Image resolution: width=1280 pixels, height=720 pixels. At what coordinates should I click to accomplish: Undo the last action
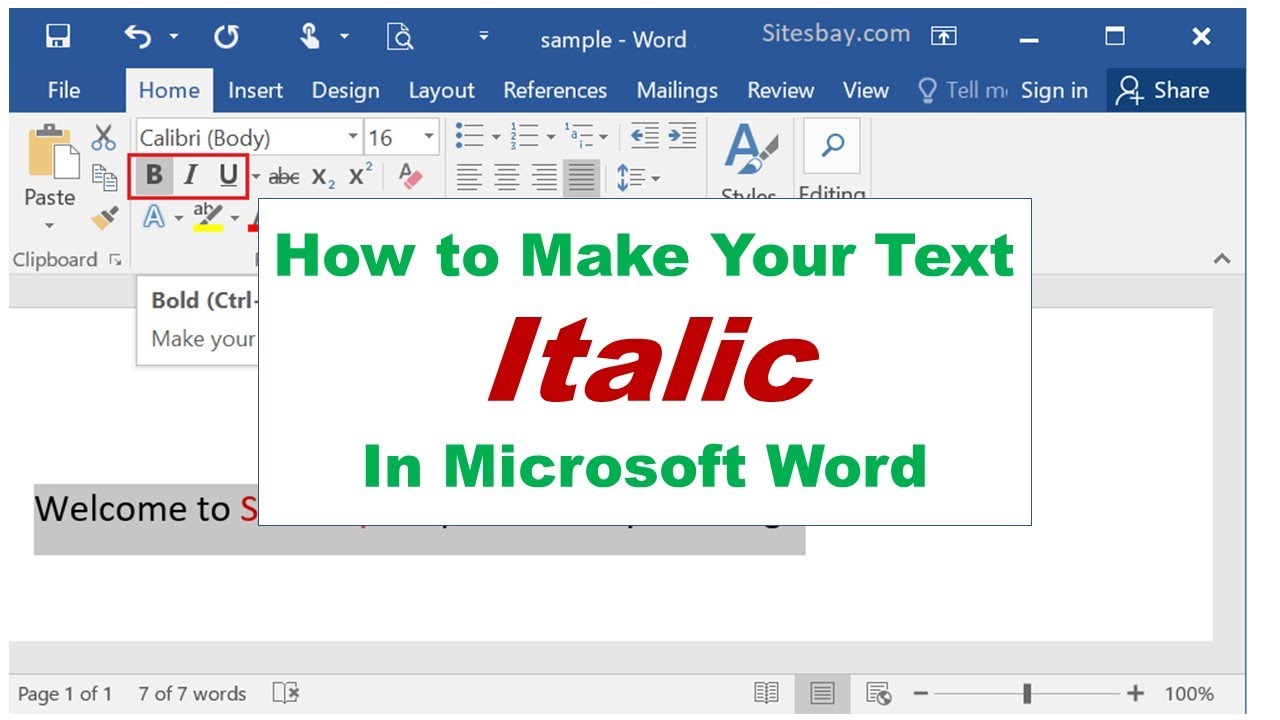[139, 36]
